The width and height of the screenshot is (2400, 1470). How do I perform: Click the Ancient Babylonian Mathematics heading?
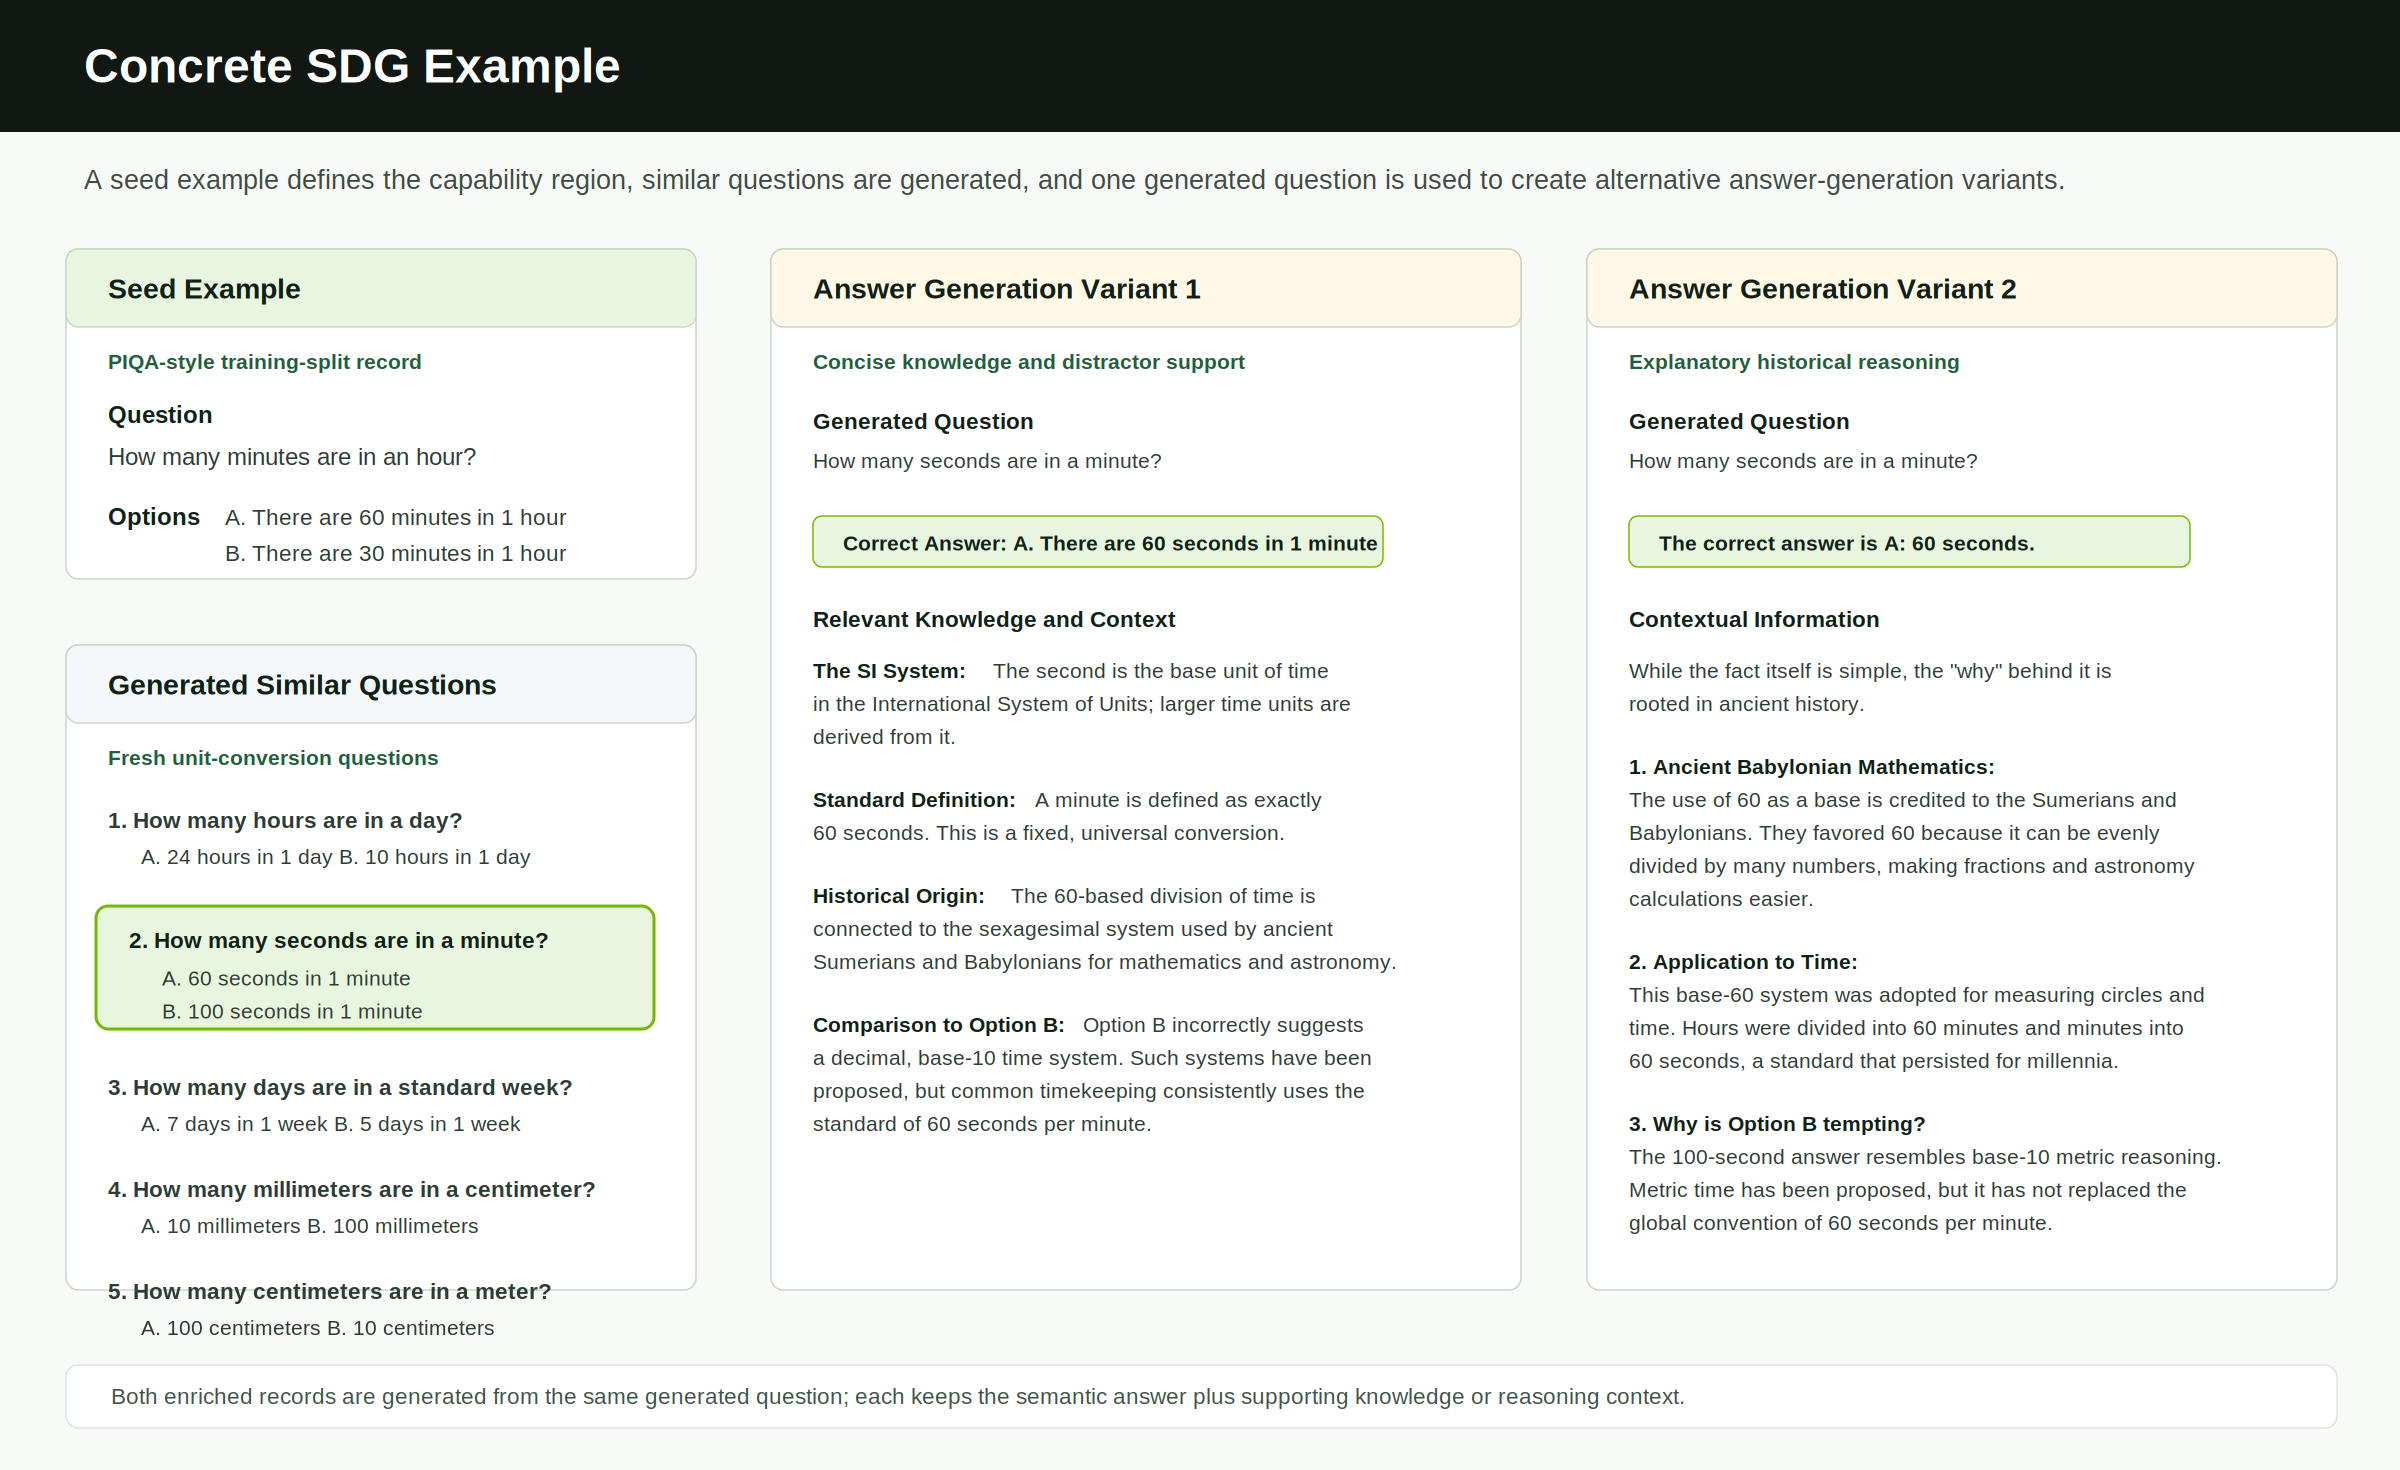(x=1812, y=767)
